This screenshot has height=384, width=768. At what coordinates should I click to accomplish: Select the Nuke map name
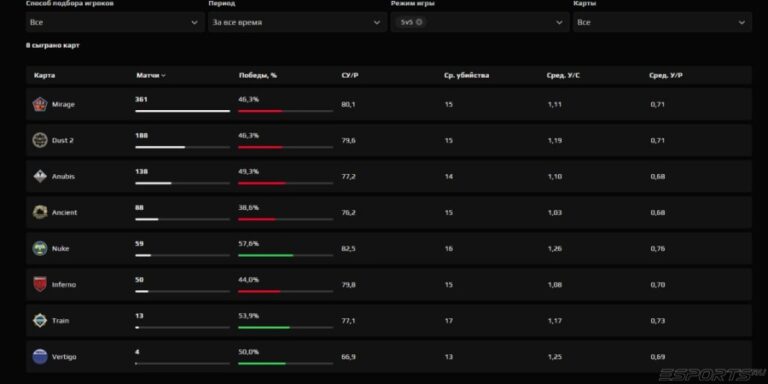(x=60, y=248)
